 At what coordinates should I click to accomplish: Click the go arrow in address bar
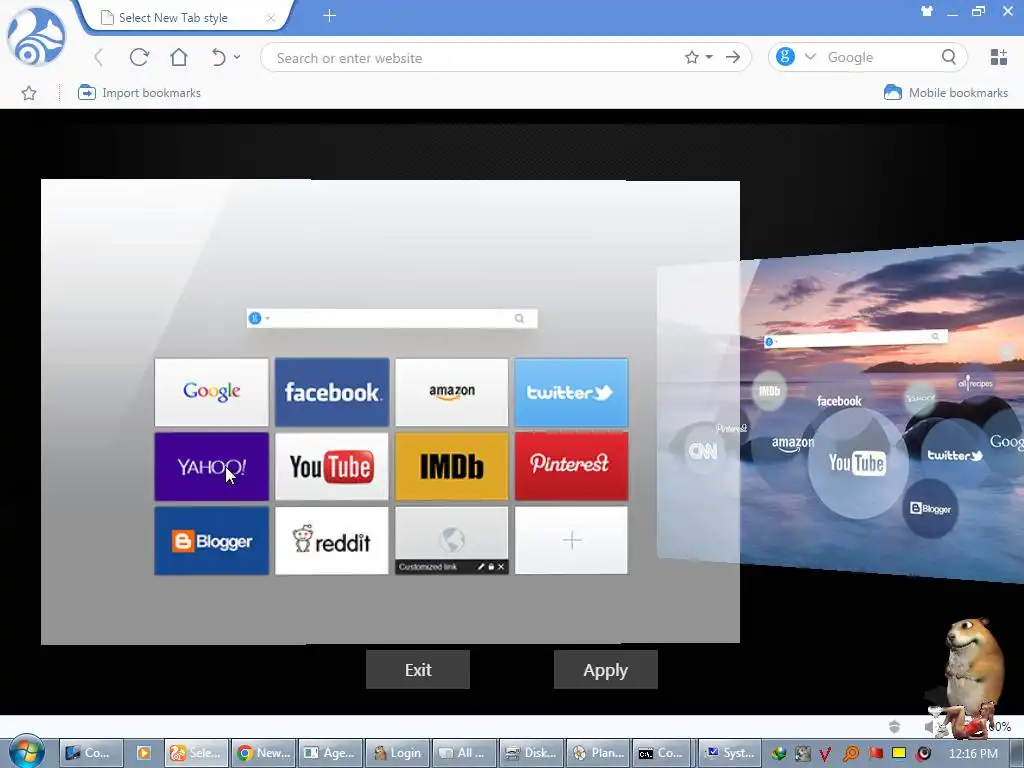pyautogui.click(x=733, y=57)
